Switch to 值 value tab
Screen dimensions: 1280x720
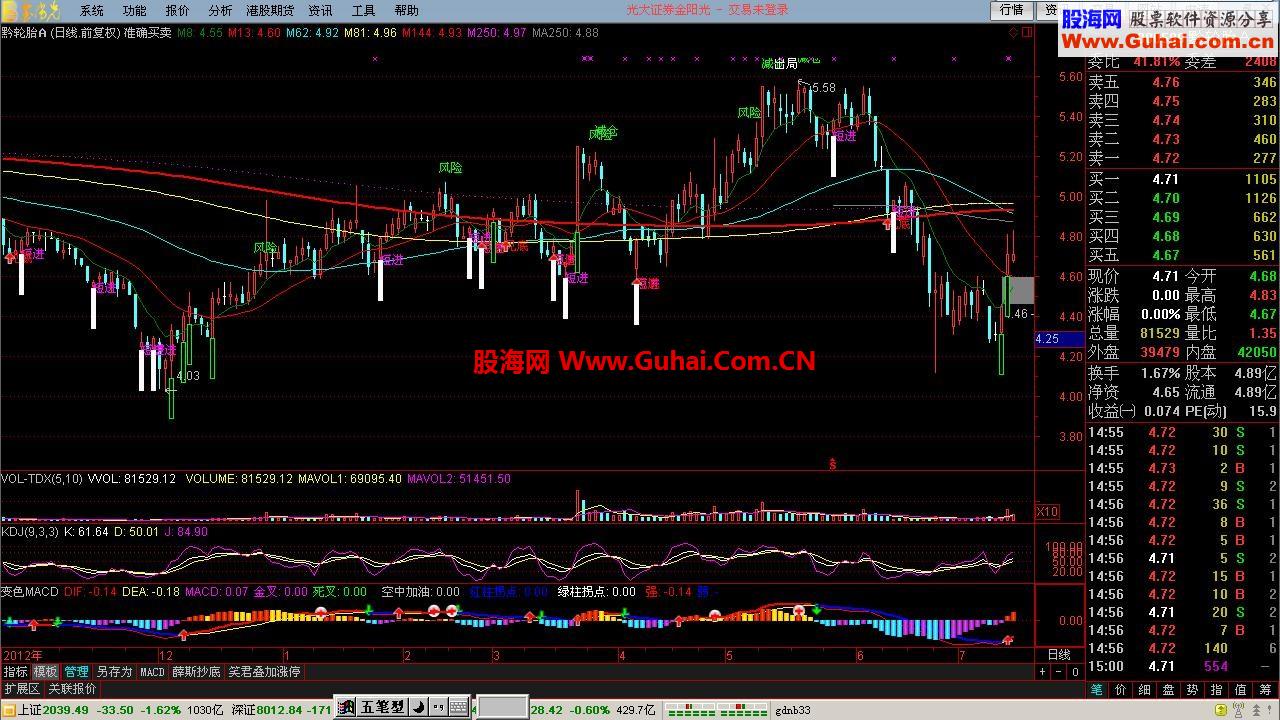tap(1241, 689)
